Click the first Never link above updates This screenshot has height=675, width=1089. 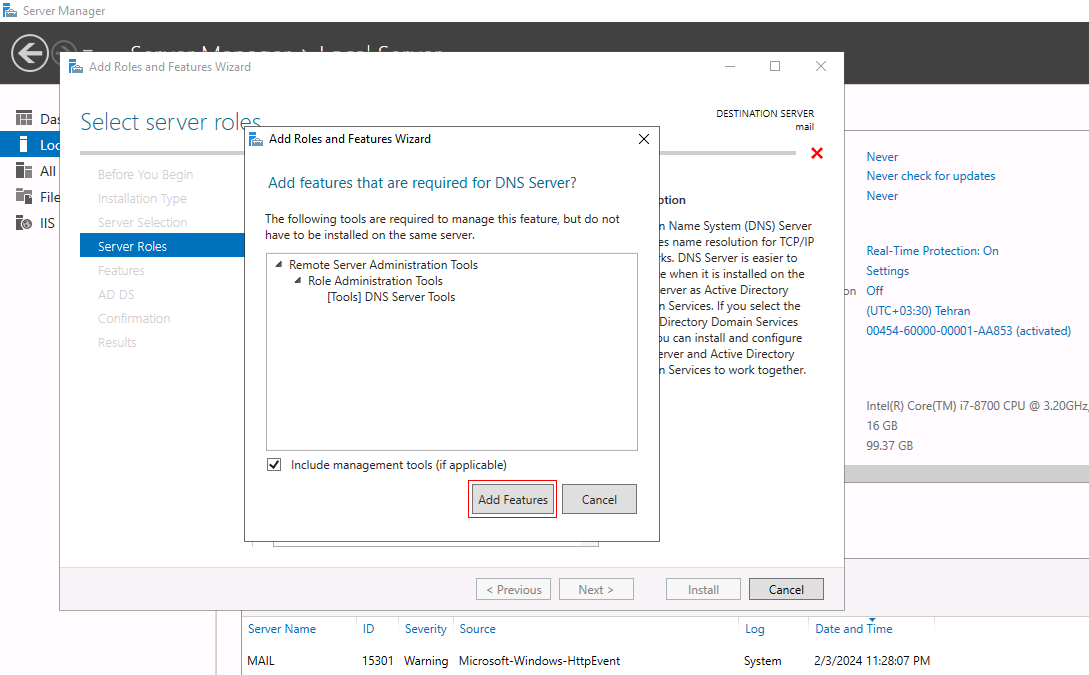coord(882,157)
